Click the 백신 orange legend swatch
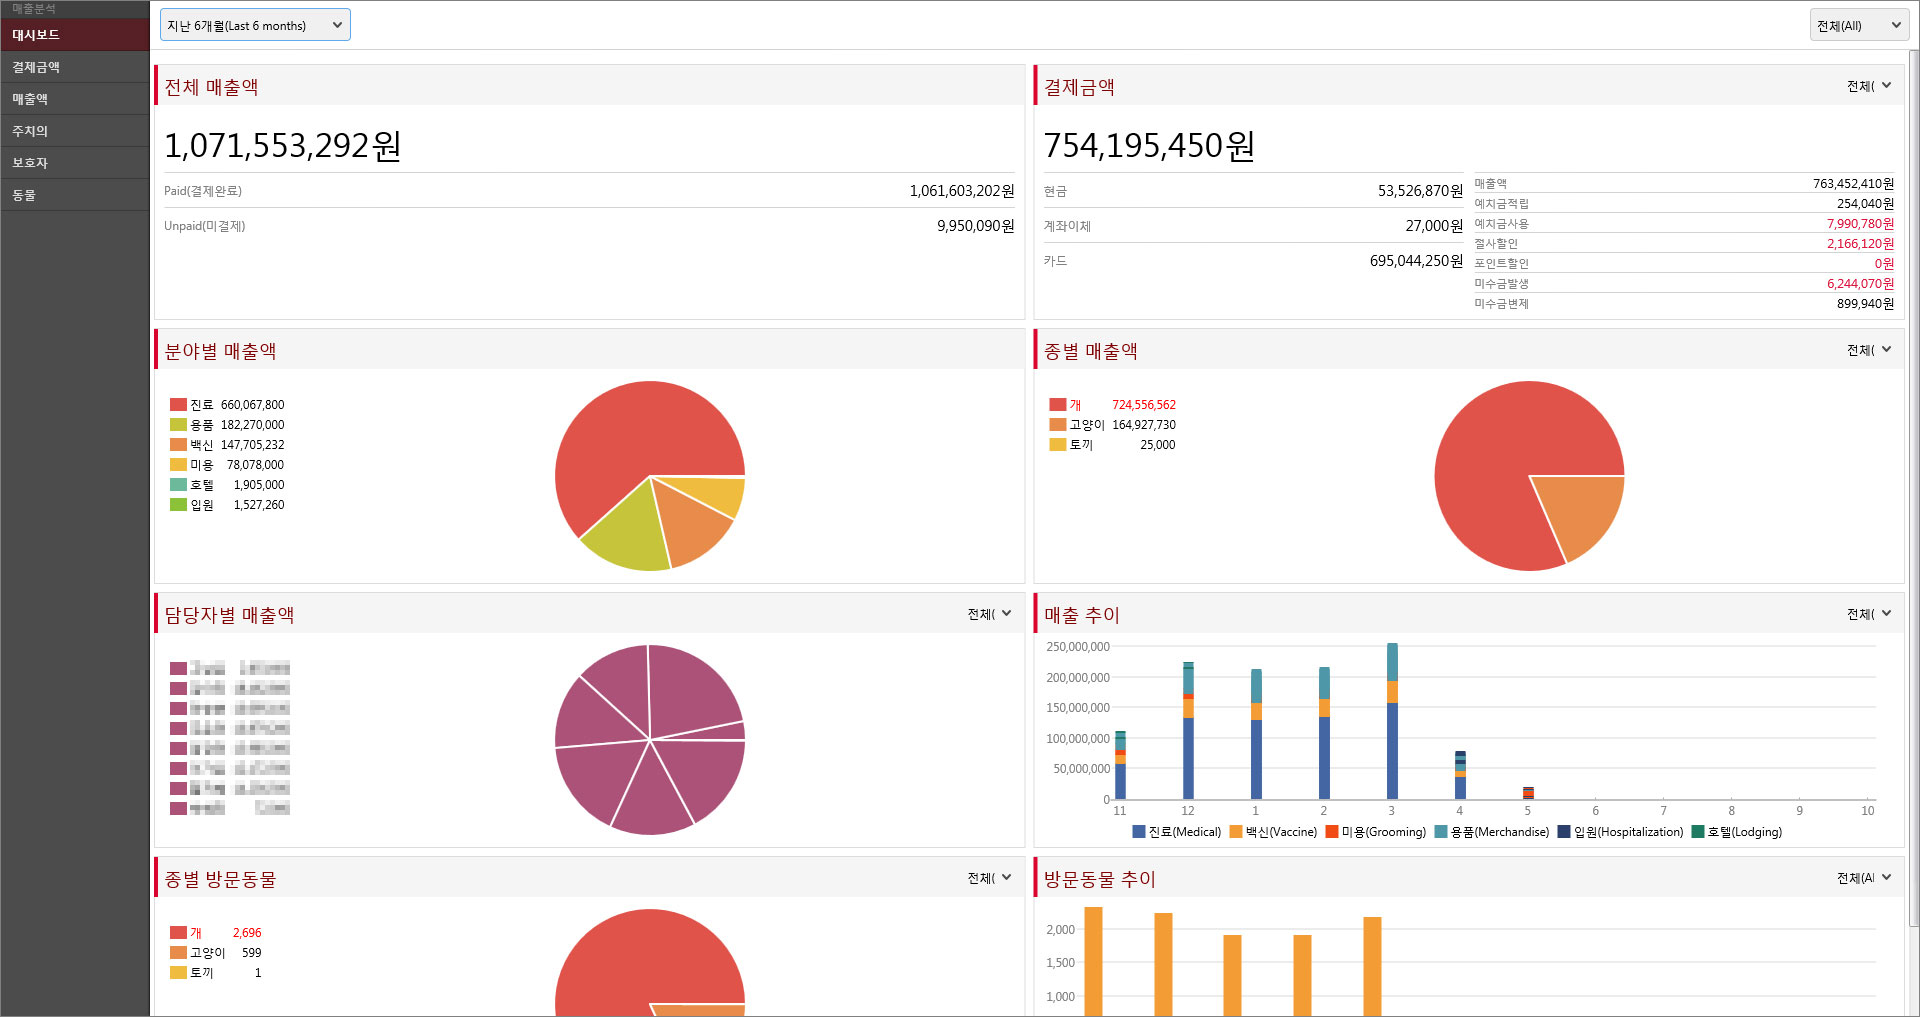The image size is (1920, 1017). (x=178, y=445)
